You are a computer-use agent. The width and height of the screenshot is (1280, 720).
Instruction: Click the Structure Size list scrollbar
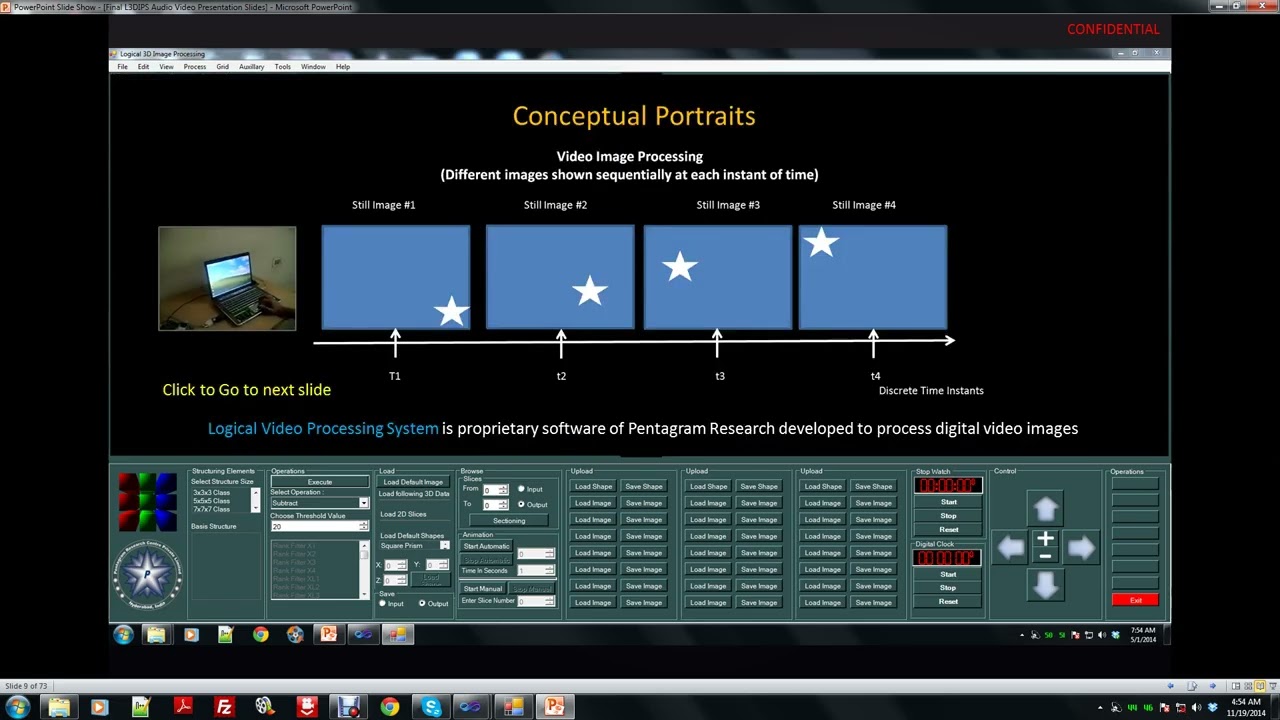255,500
